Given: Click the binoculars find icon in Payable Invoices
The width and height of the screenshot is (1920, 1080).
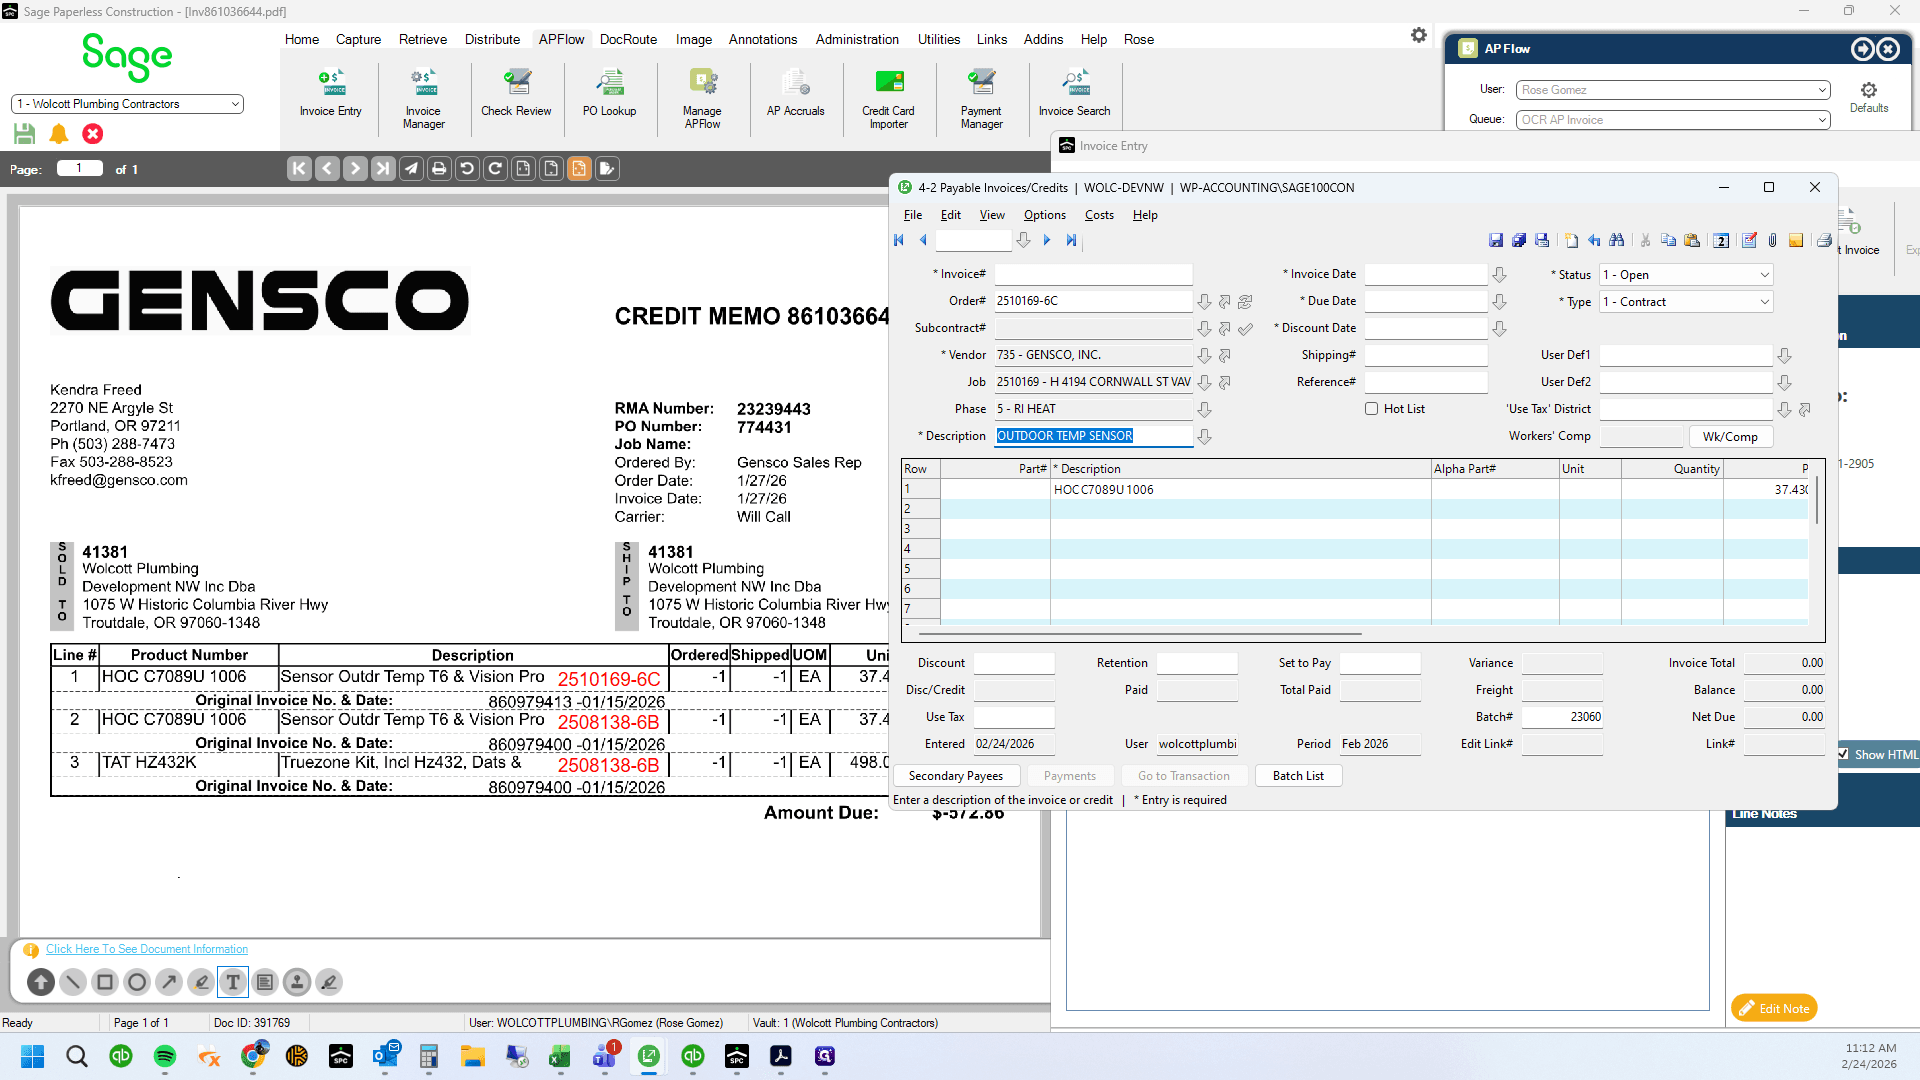Looking at the screenshot, I should [x=1617, y=240].
